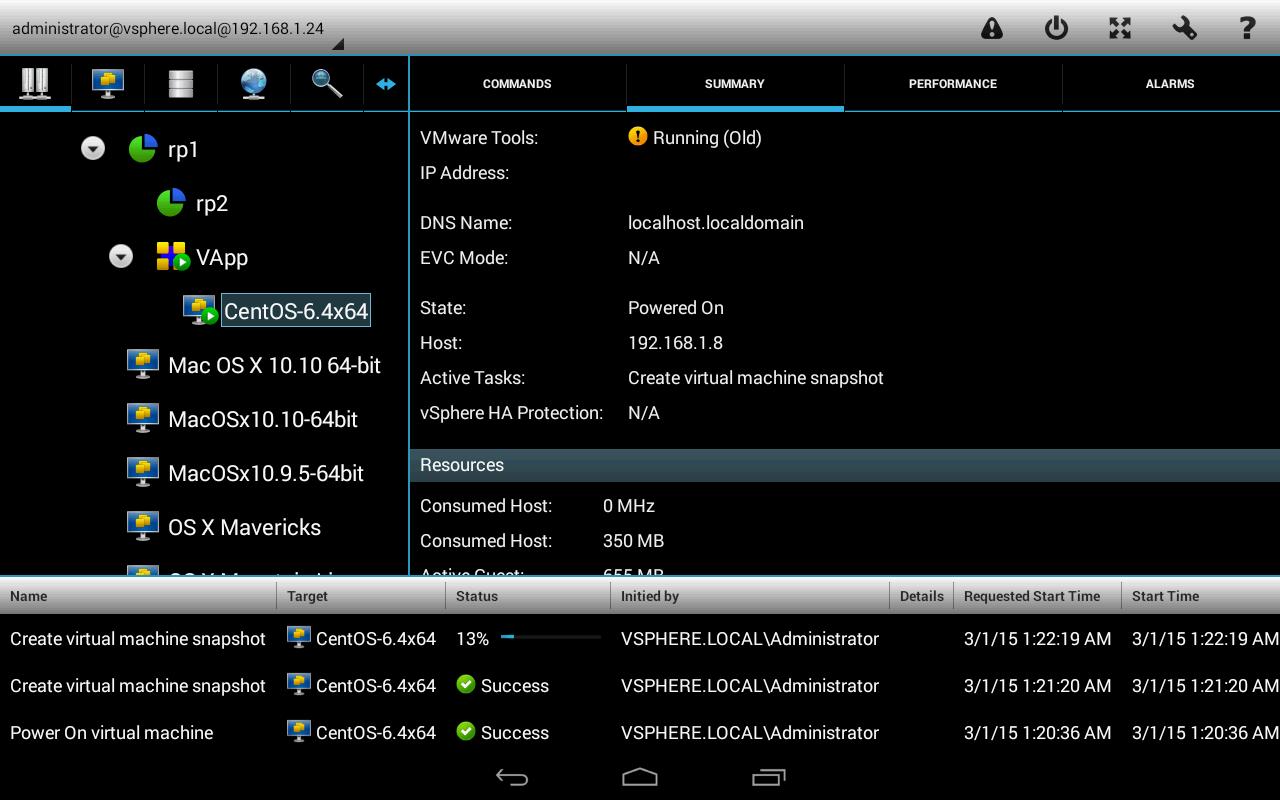Sort tasks by Name column header
Screen dimensions: 1280x800
138,596
